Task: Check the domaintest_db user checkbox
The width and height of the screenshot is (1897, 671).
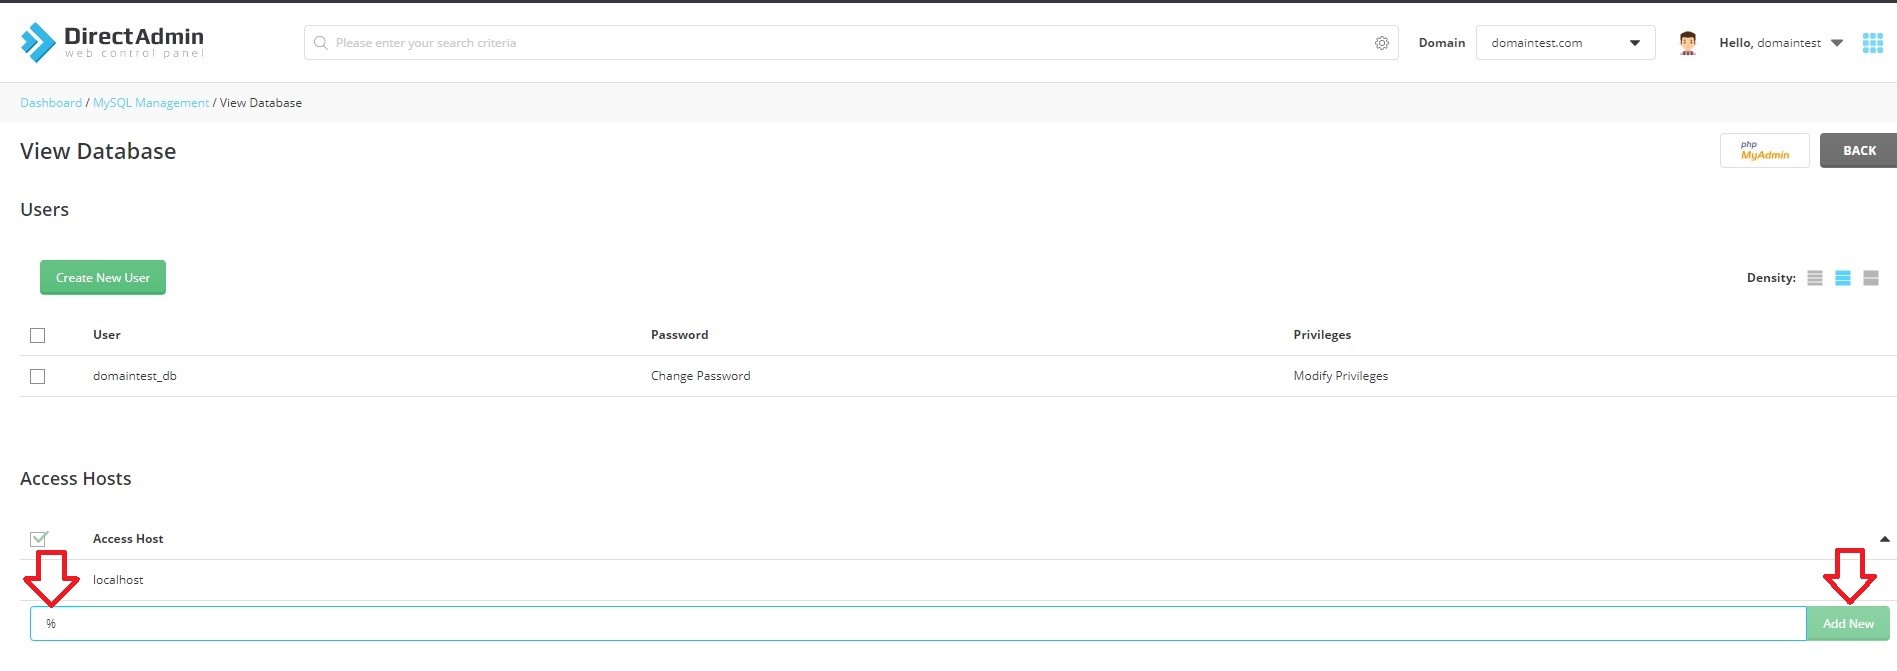Action: [38, 376]
